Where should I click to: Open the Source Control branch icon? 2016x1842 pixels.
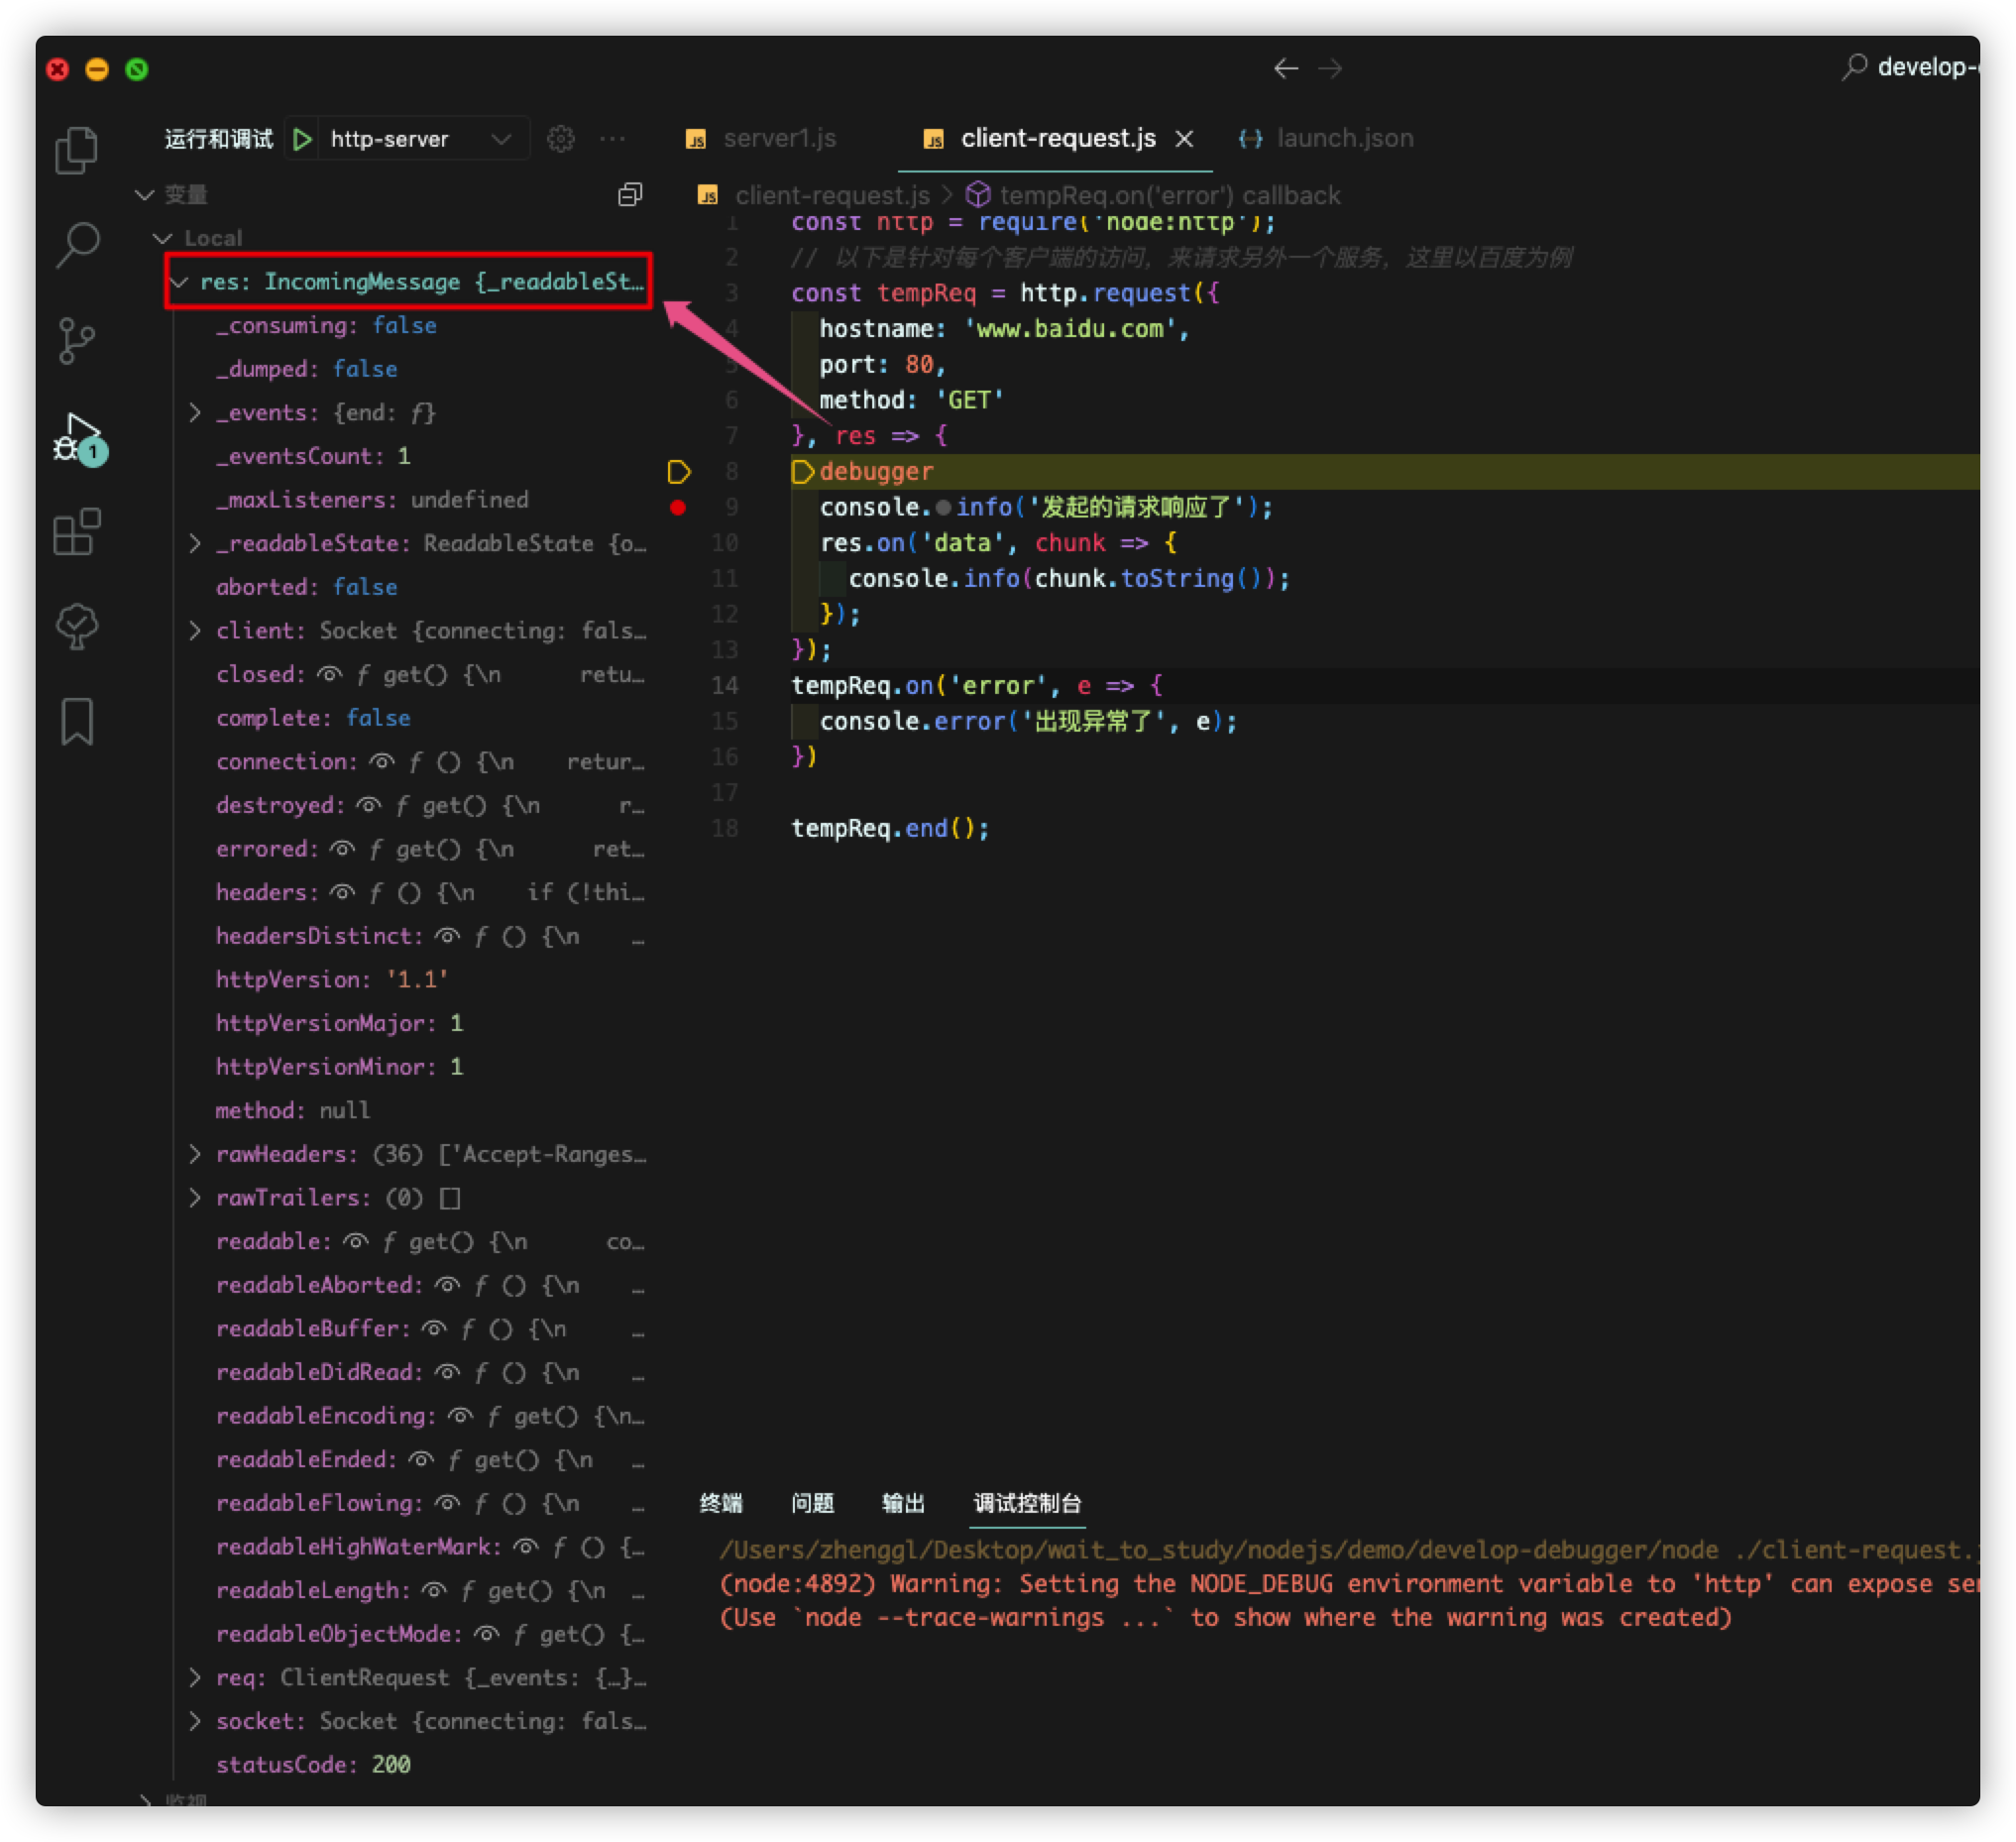coord(77,340)
